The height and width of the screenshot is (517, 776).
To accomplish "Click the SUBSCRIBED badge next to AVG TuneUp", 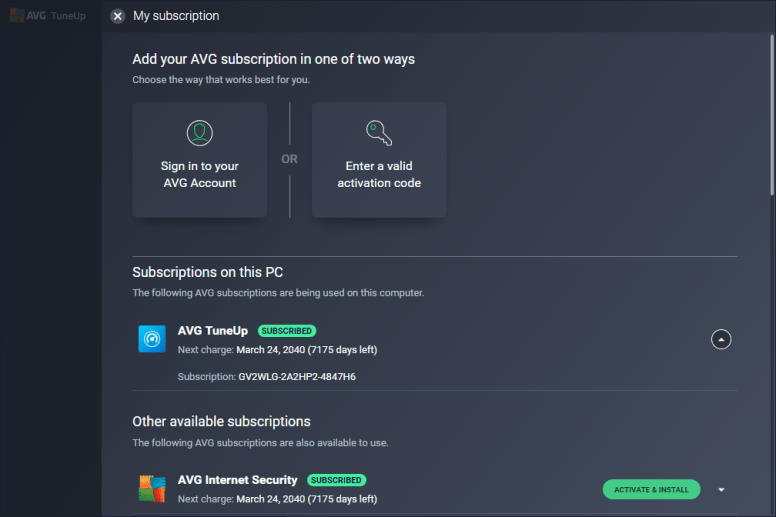I will coord(287,331).
